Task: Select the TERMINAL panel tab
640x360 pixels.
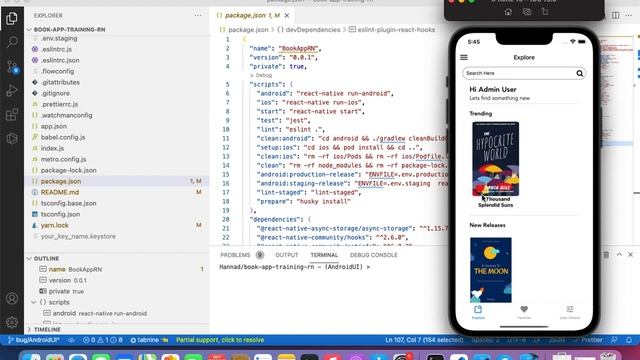Action: [324, 255]
